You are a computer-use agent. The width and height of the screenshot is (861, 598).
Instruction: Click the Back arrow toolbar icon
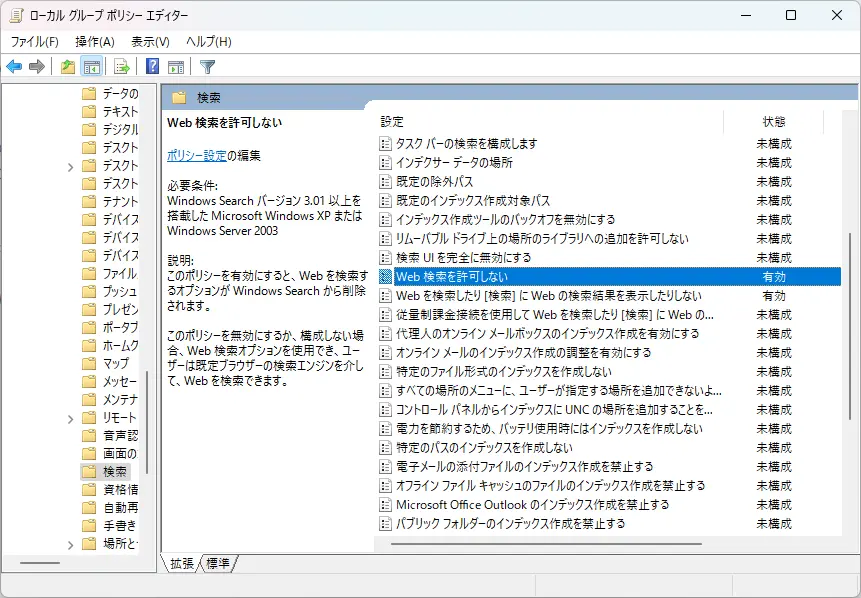coord(14,67)
